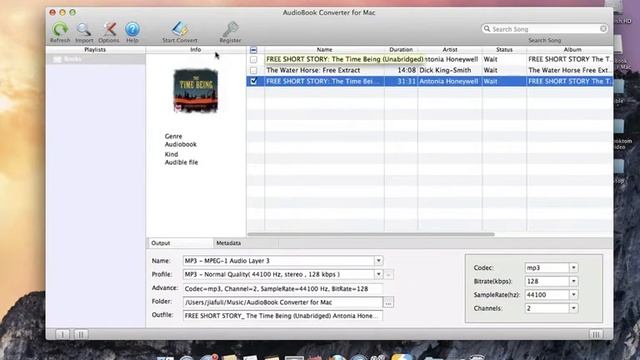Toggle the select-all checkbox in the table header
The image size is (640, 360).
pos(253,50)
